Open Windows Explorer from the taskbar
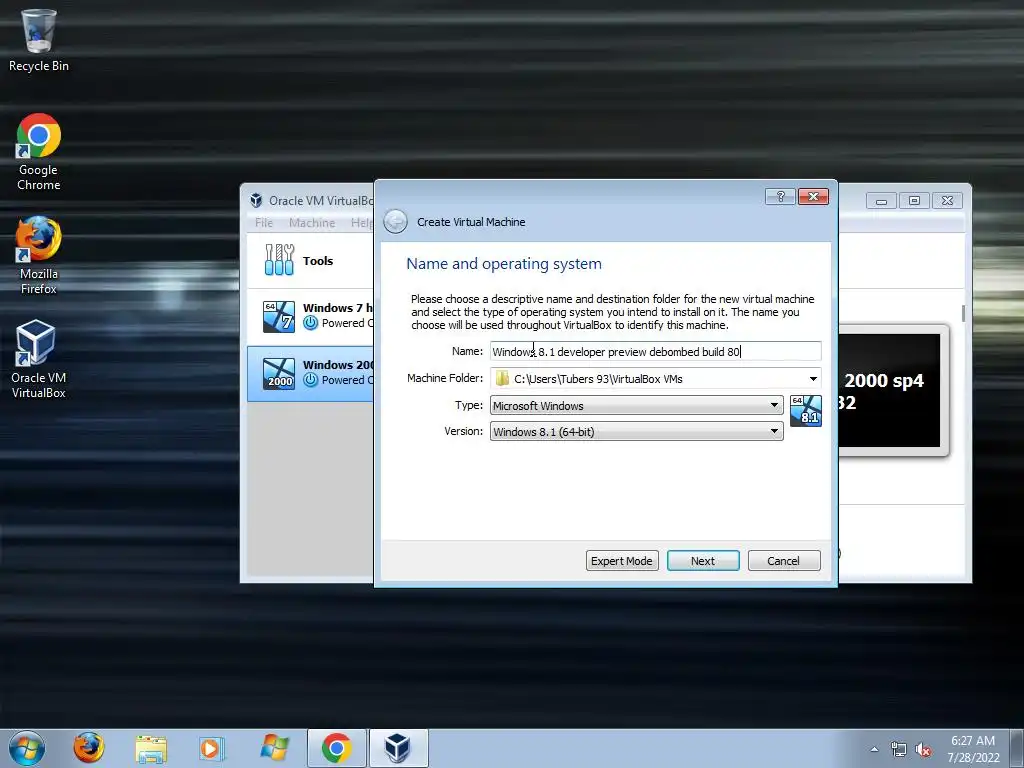 [x=151, y=748]
